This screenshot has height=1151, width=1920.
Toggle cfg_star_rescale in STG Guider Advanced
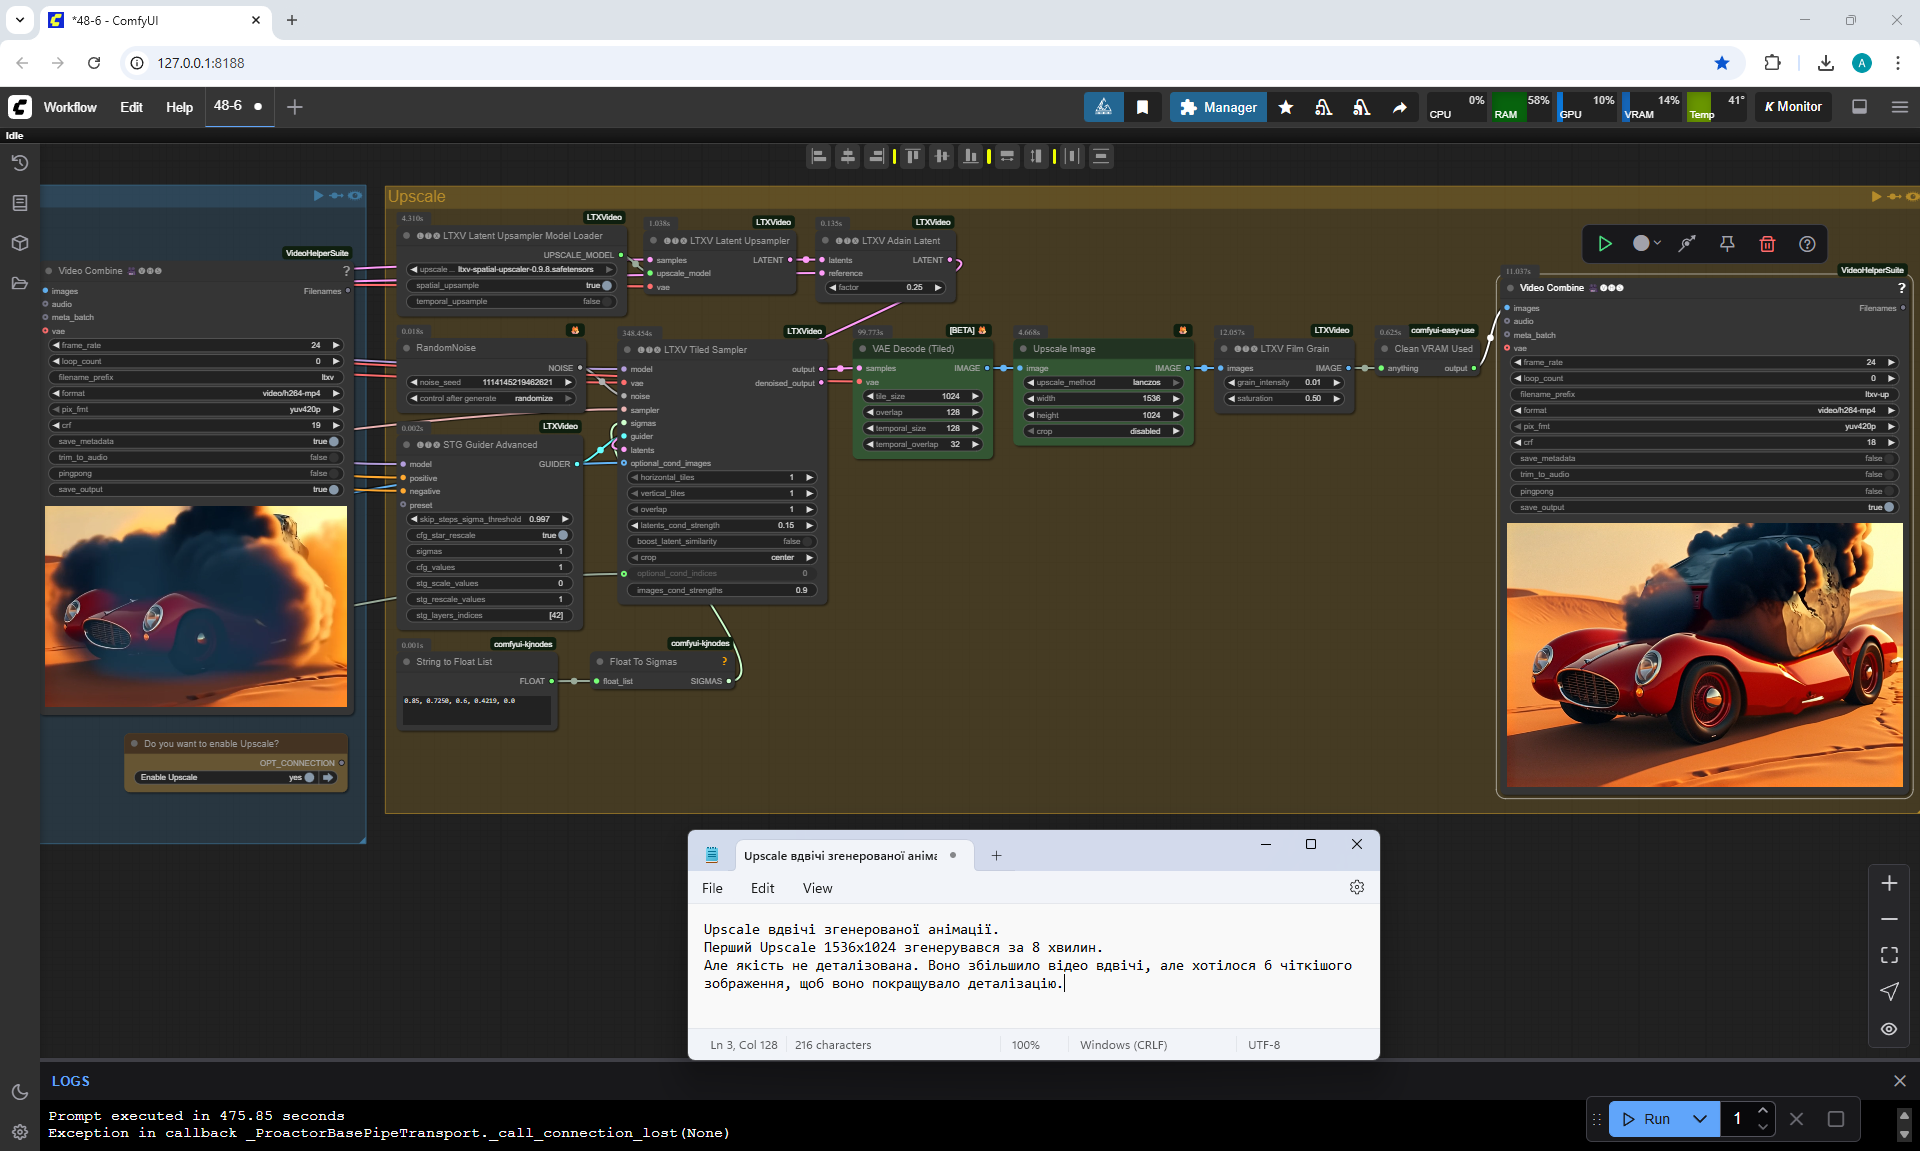562,535
